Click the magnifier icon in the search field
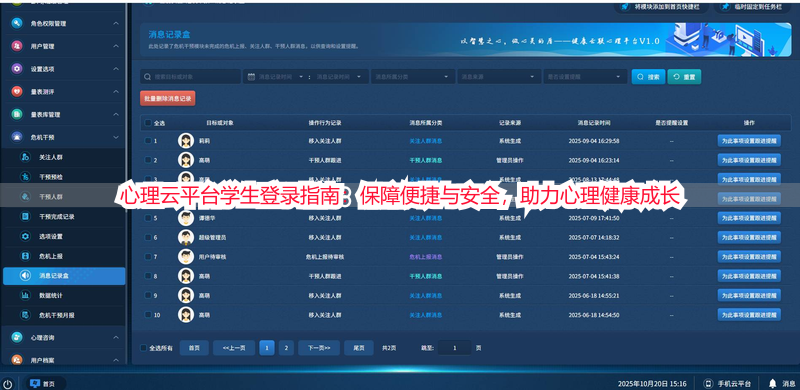800x390 pixels. [147, 77]
